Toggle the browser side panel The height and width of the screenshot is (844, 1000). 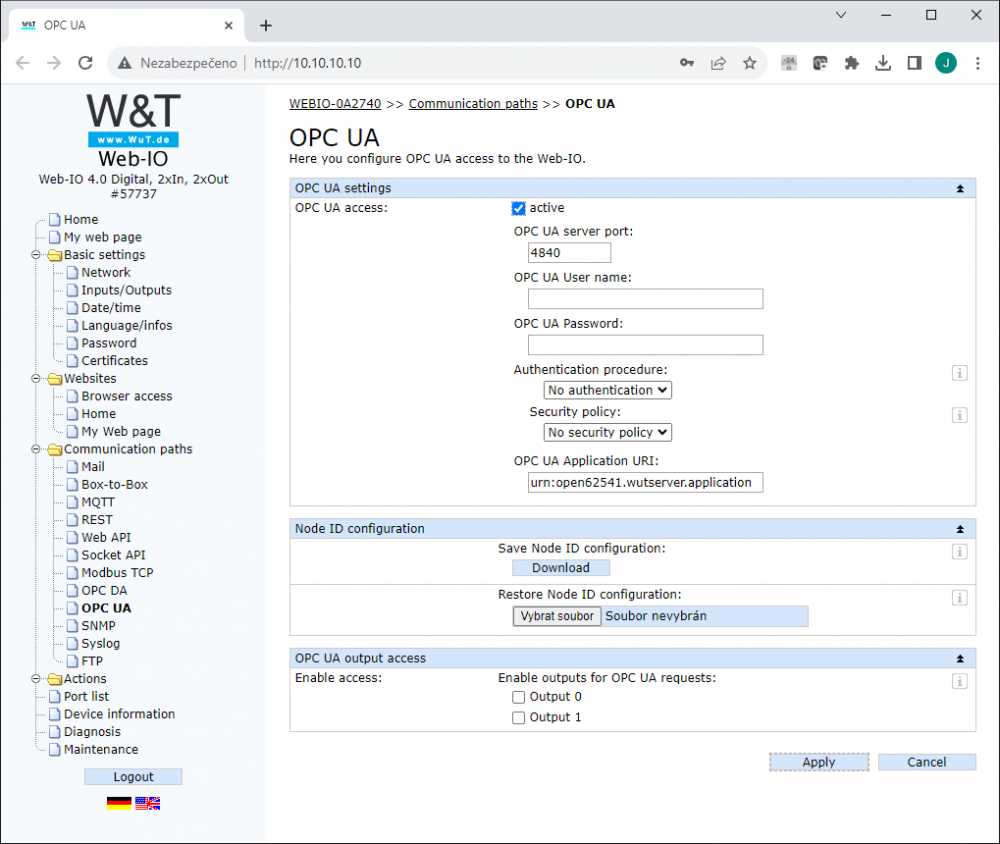point(914,63)
